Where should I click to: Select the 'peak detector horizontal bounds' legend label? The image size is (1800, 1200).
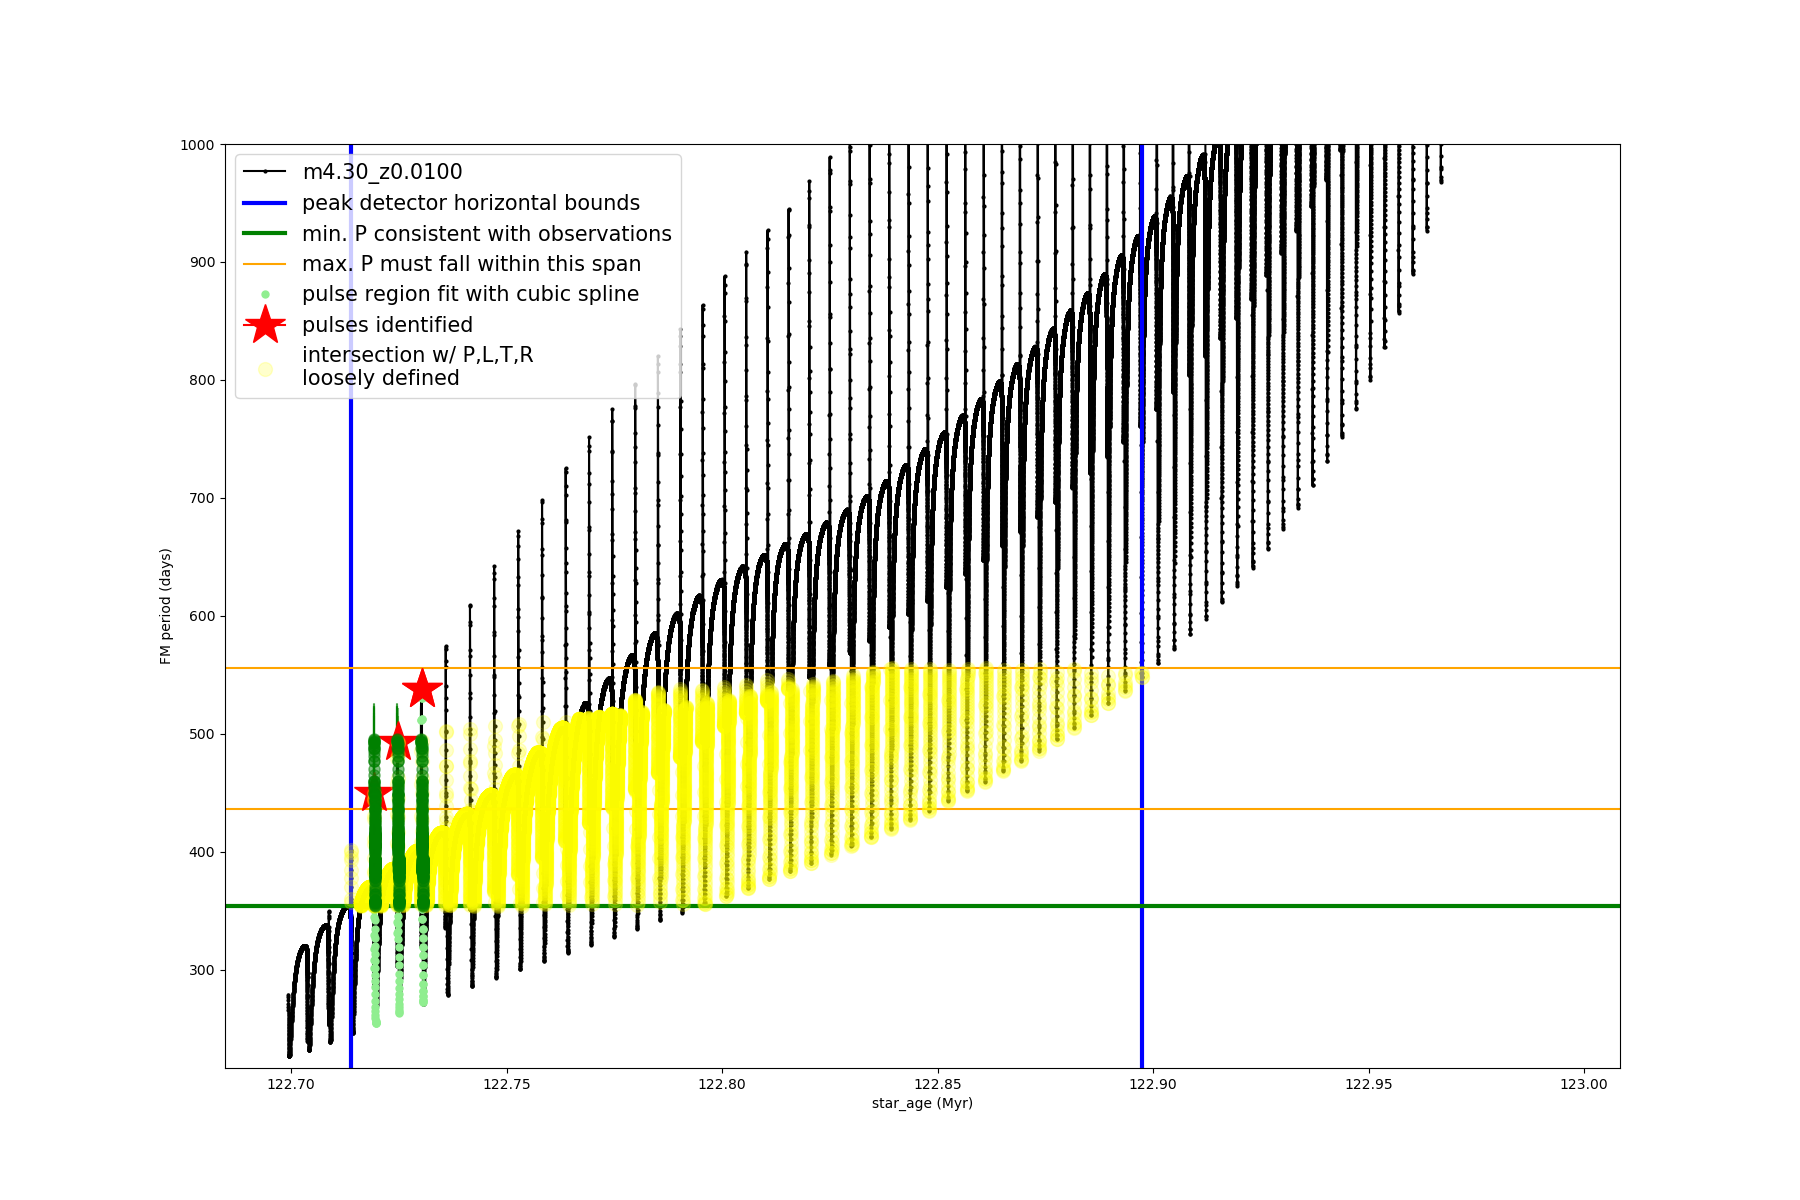click(470, 203)
